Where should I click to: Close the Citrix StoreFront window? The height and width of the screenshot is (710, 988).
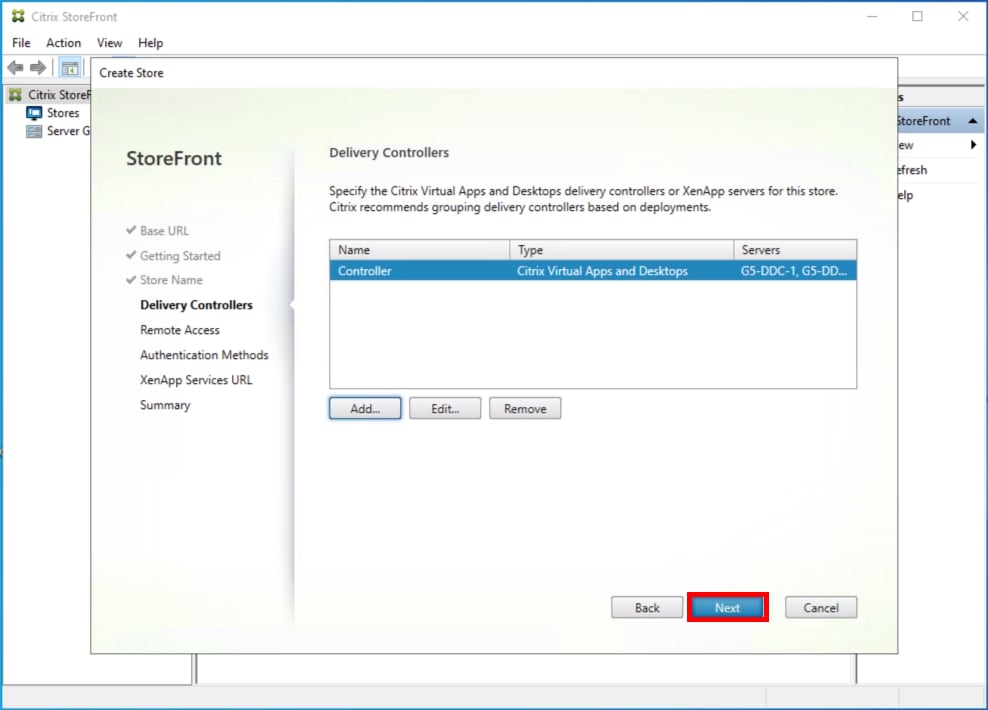click(963, 16)
